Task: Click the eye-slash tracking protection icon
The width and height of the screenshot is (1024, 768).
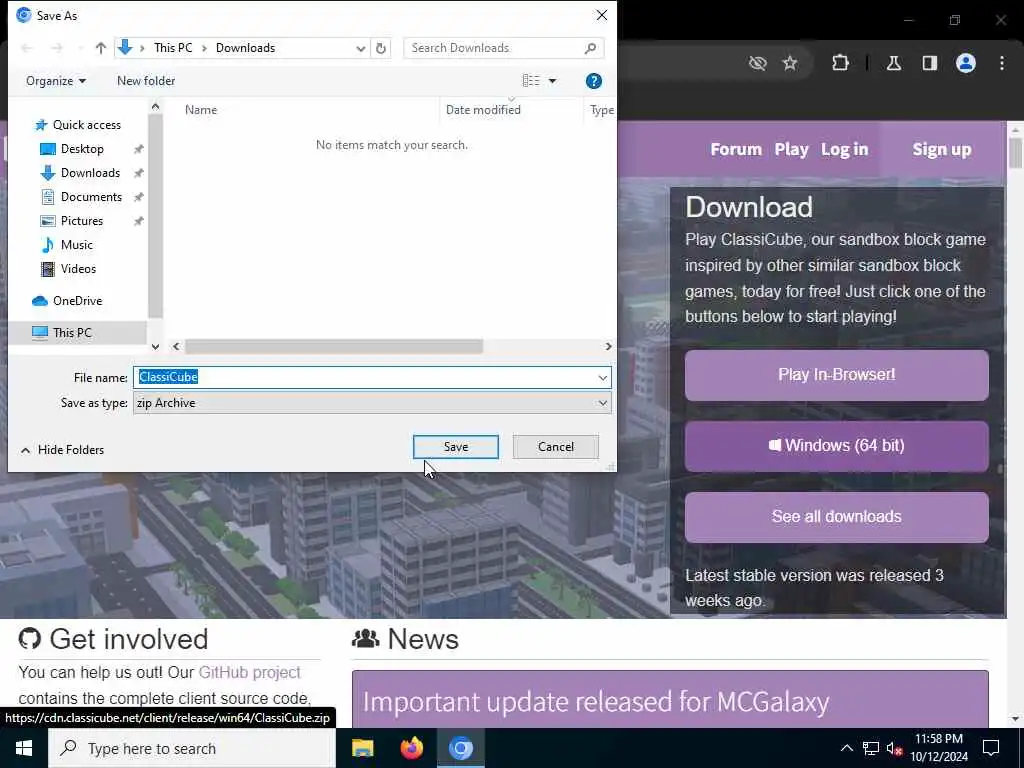Action: [758, 63]
